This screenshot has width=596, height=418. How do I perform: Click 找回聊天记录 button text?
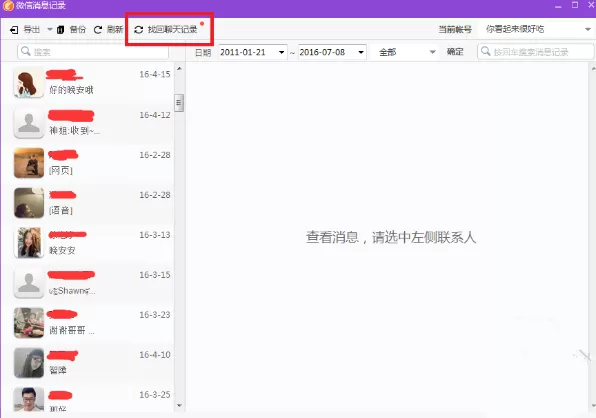coord(173,29)
